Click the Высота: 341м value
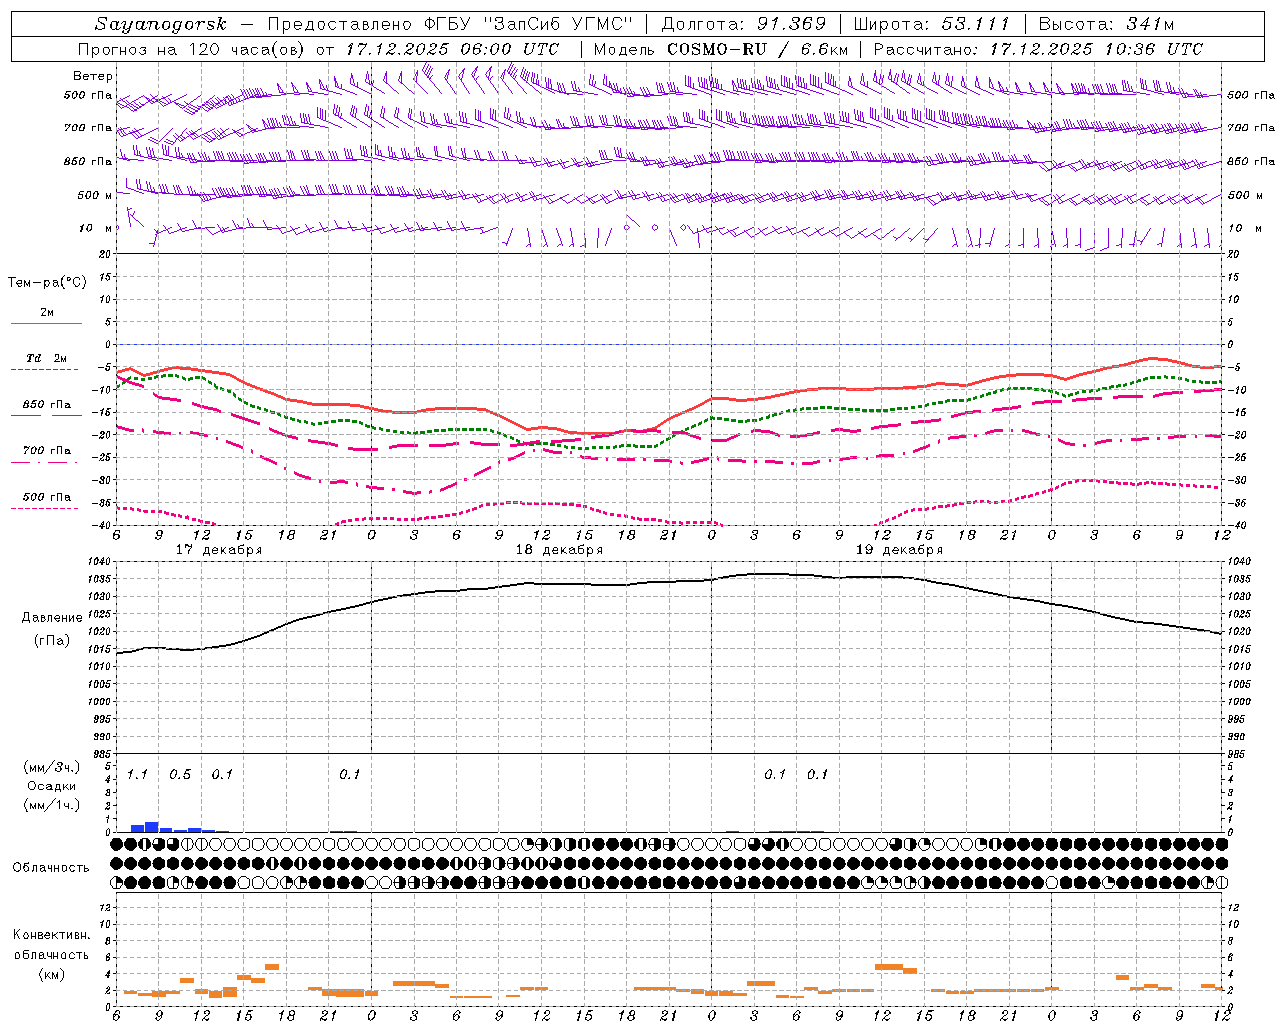 point(1106,24)
